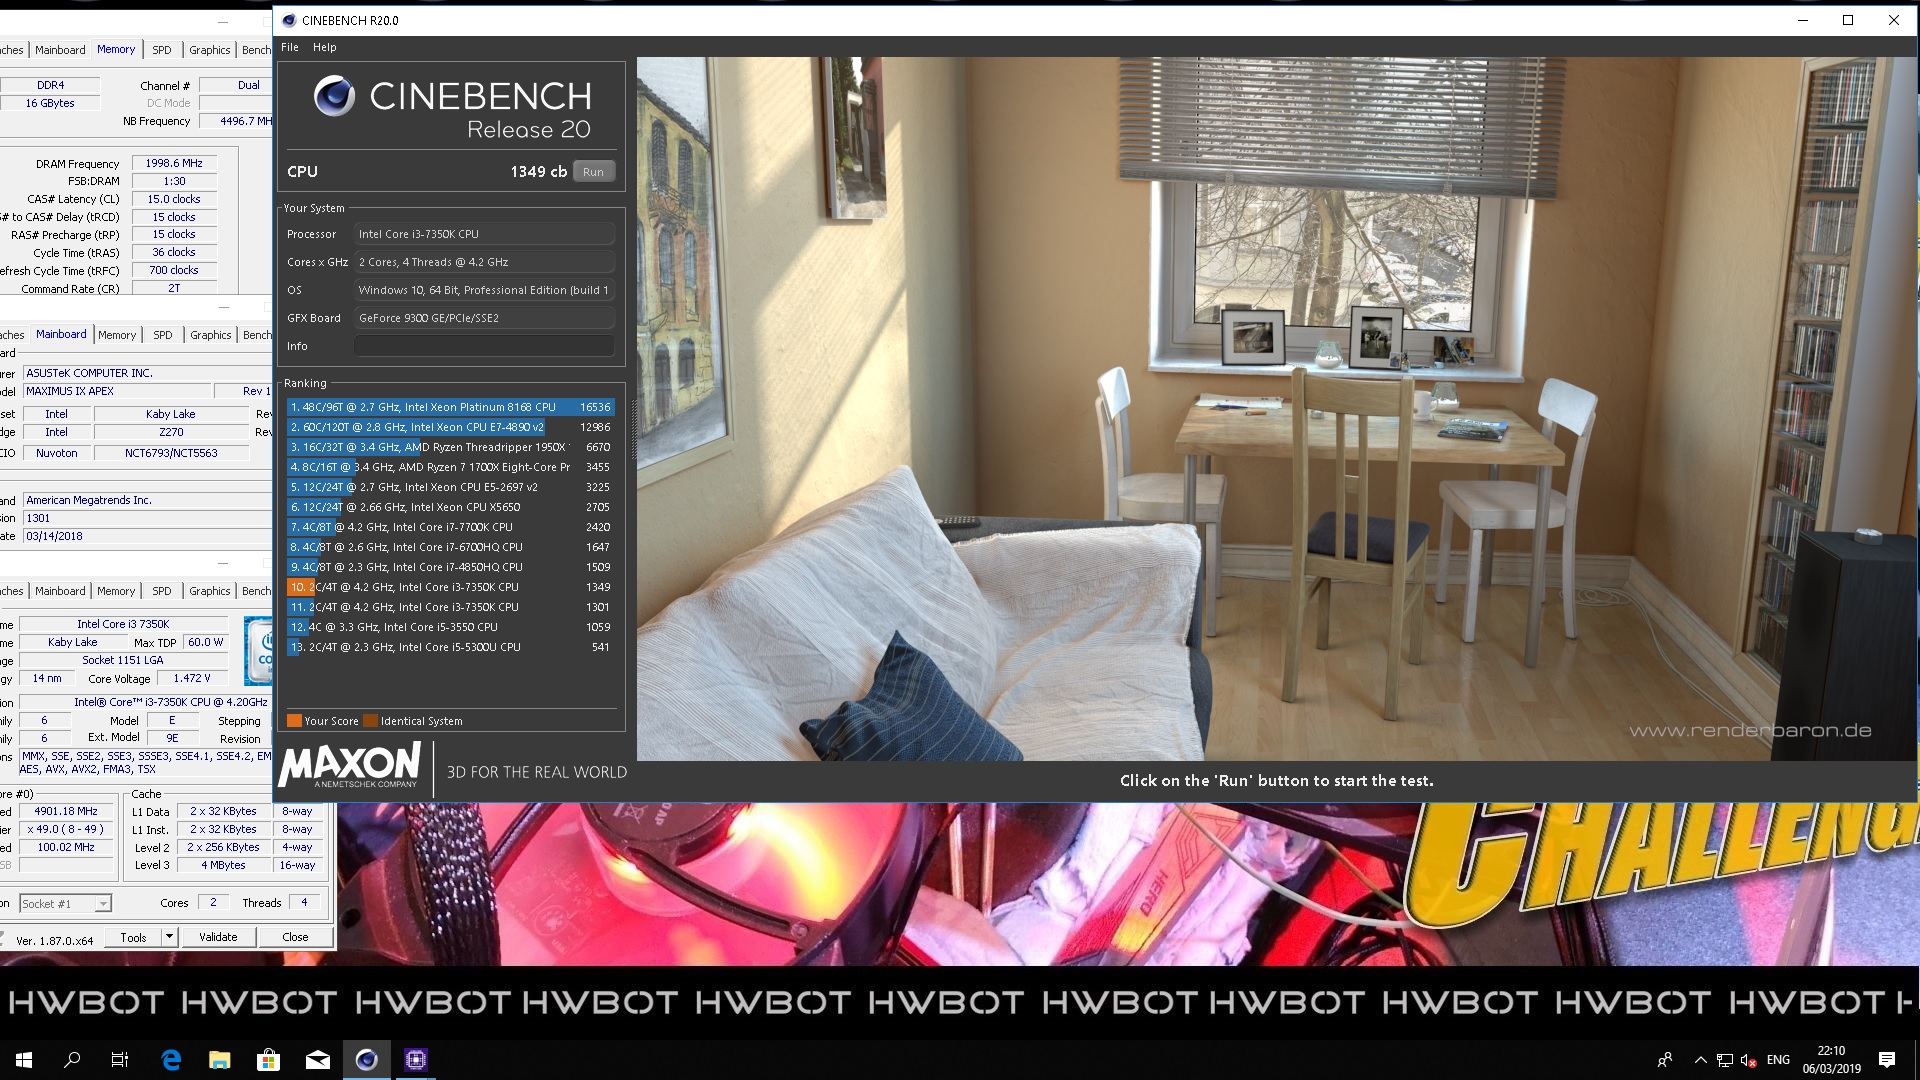Click the Core Voltage value 1.472 V
The image size is (1920, 1080).
point(193,678)
